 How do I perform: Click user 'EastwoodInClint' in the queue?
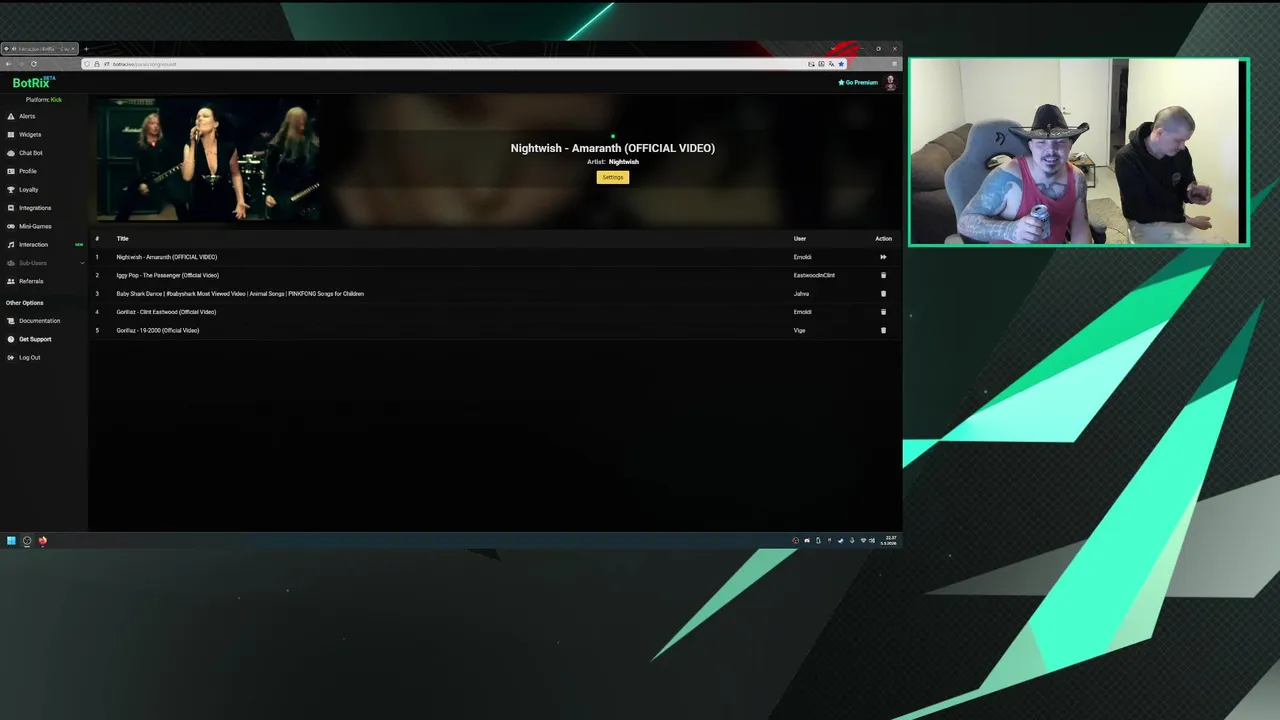814,275
